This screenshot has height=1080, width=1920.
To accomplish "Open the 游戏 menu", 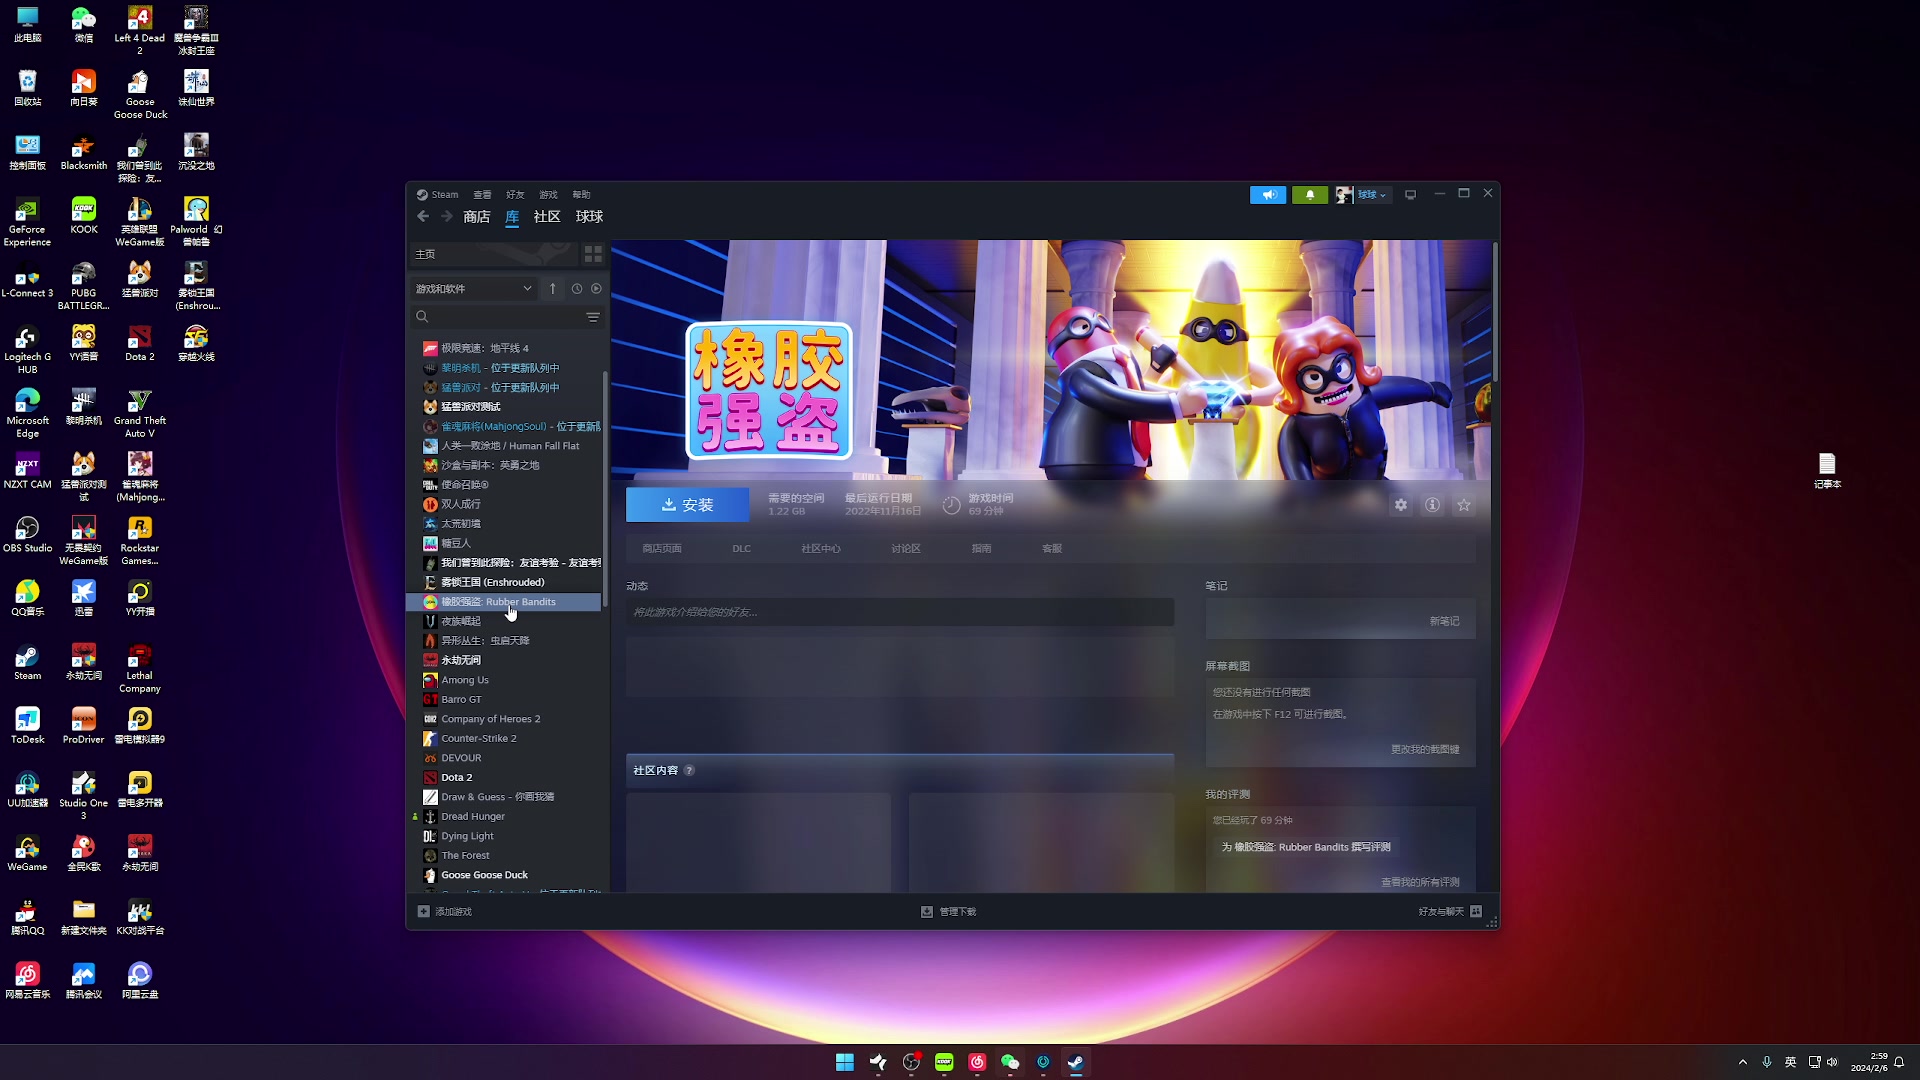I will 548,195.
